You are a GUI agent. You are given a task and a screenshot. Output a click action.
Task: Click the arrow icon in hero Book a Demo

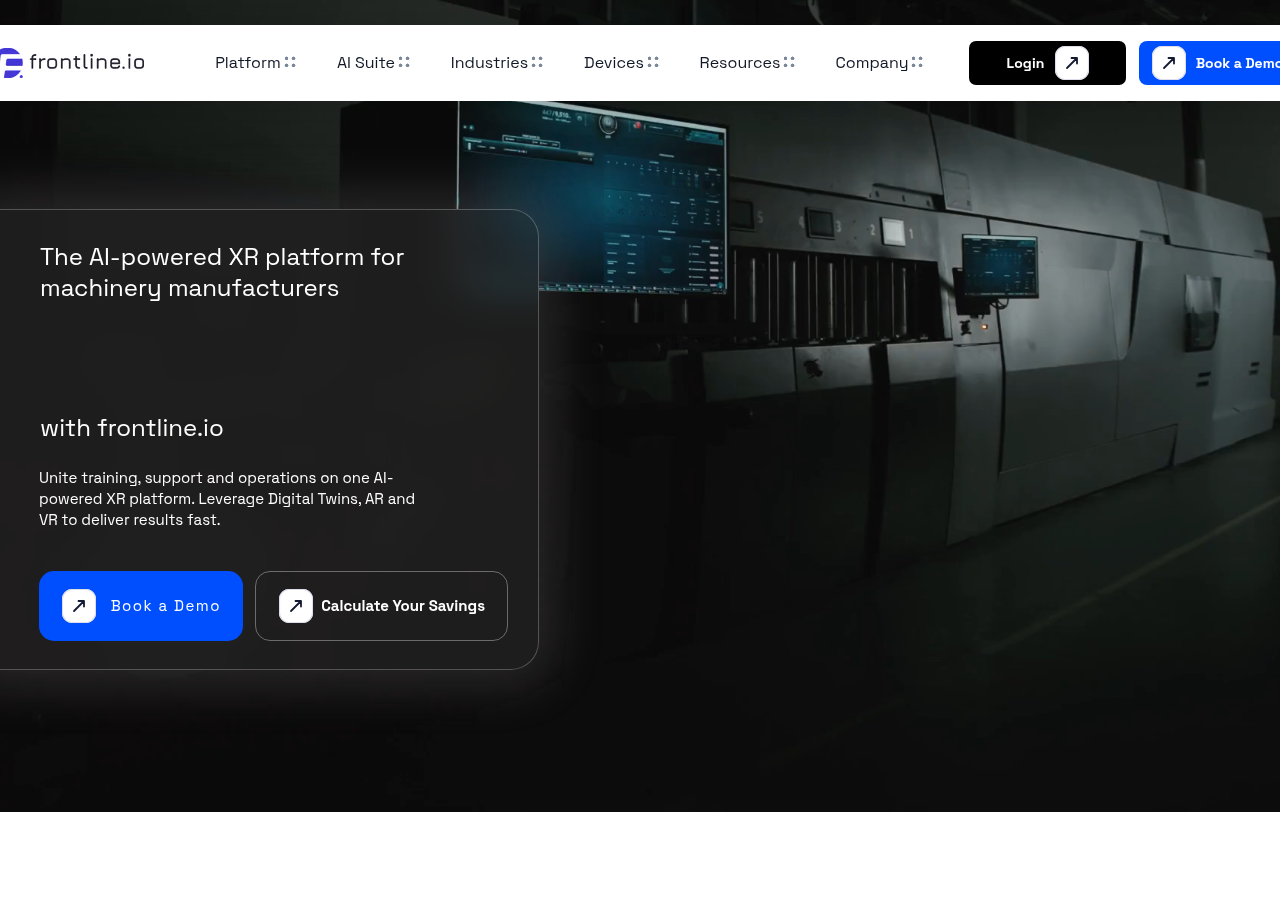(79, 606)
